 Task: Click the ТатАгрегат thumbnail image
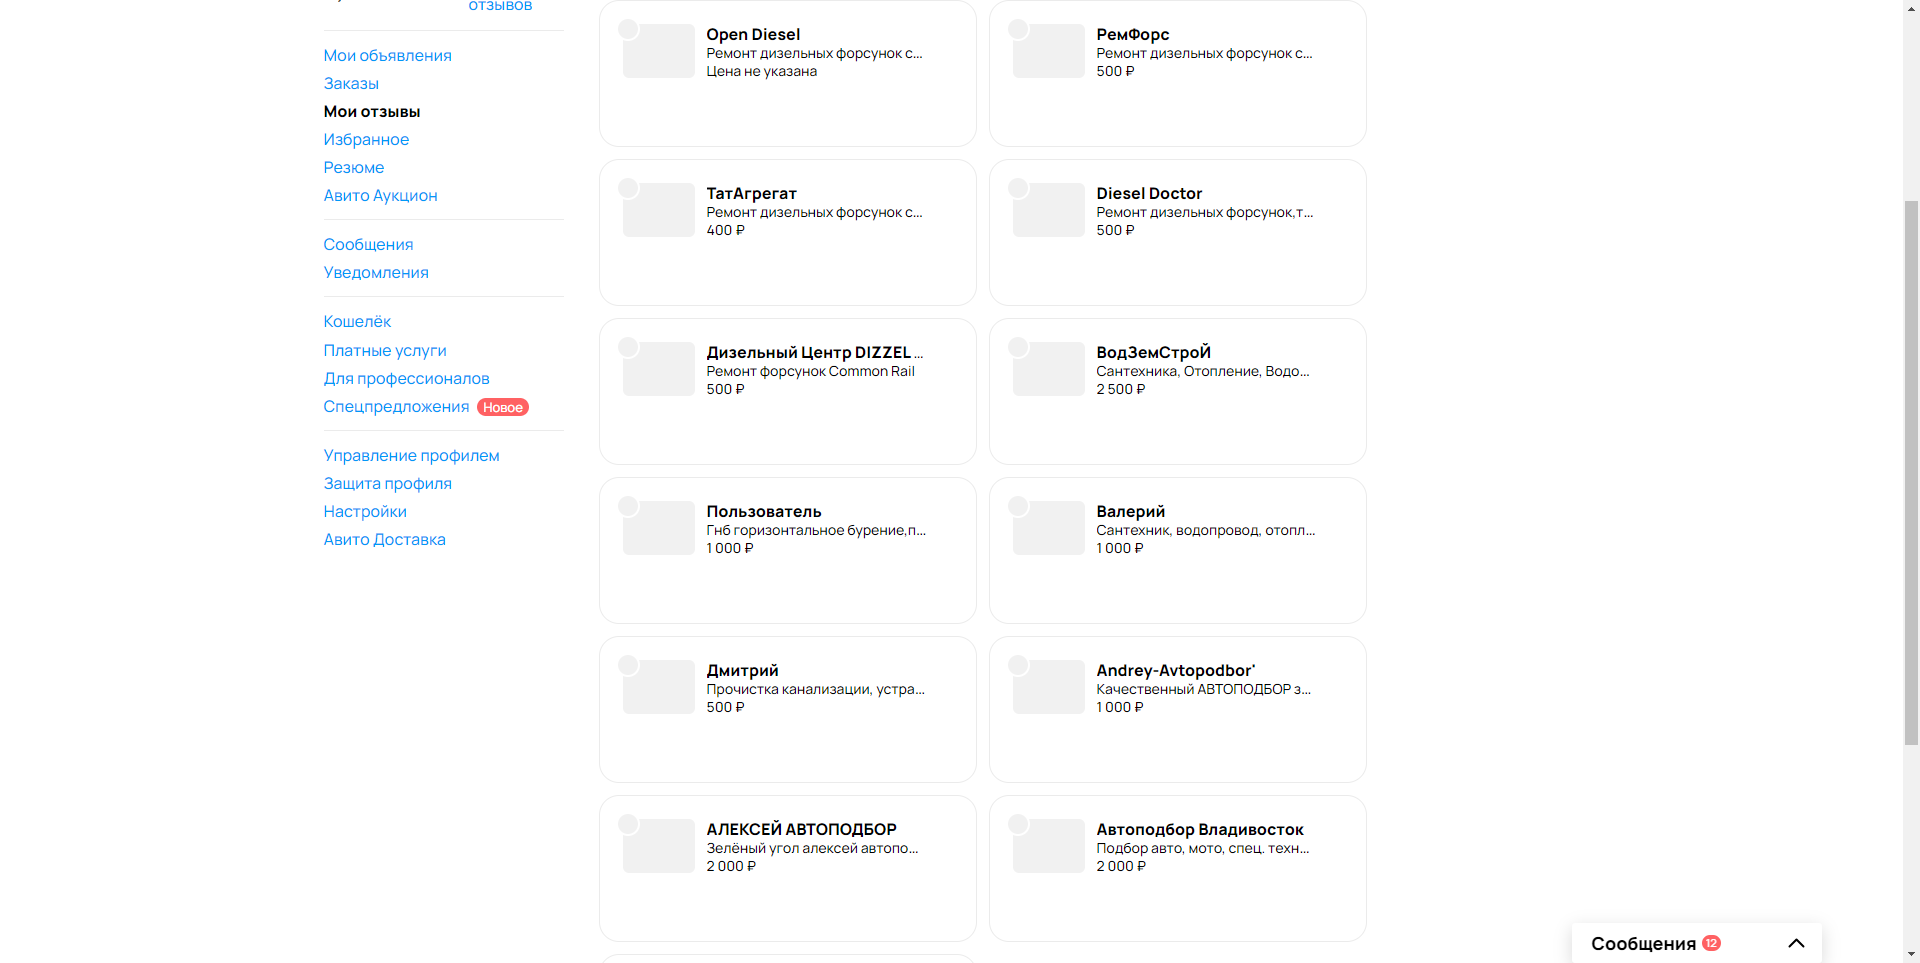[658, 210]
